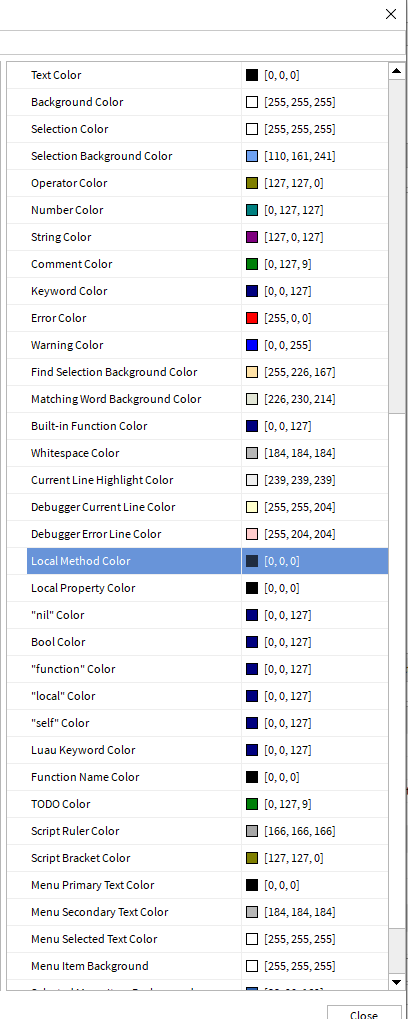Screen dimensions: 408x1019
Task: Open Find Selection Background Color swatch
Action: (252, 372)
